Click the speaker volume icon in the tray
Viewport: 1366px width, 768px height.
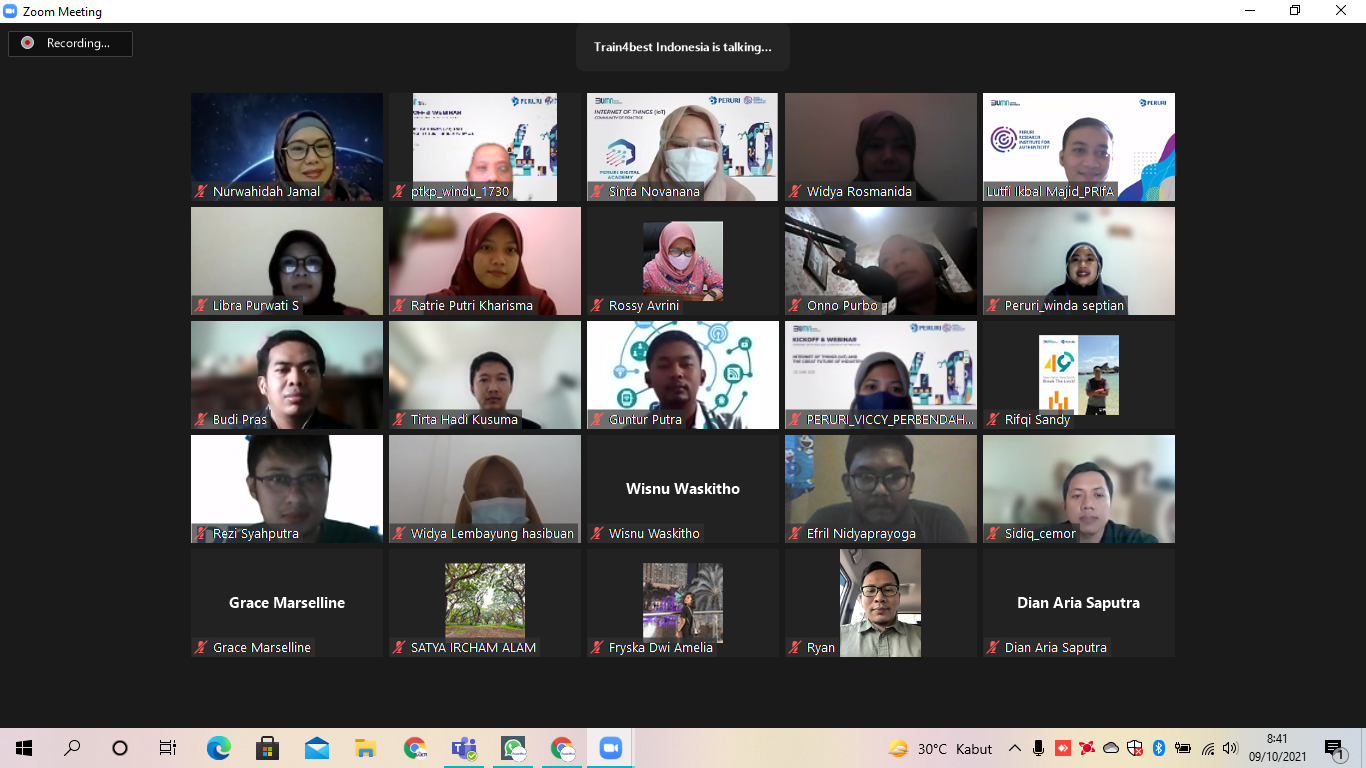click(x=1230, y=748)
